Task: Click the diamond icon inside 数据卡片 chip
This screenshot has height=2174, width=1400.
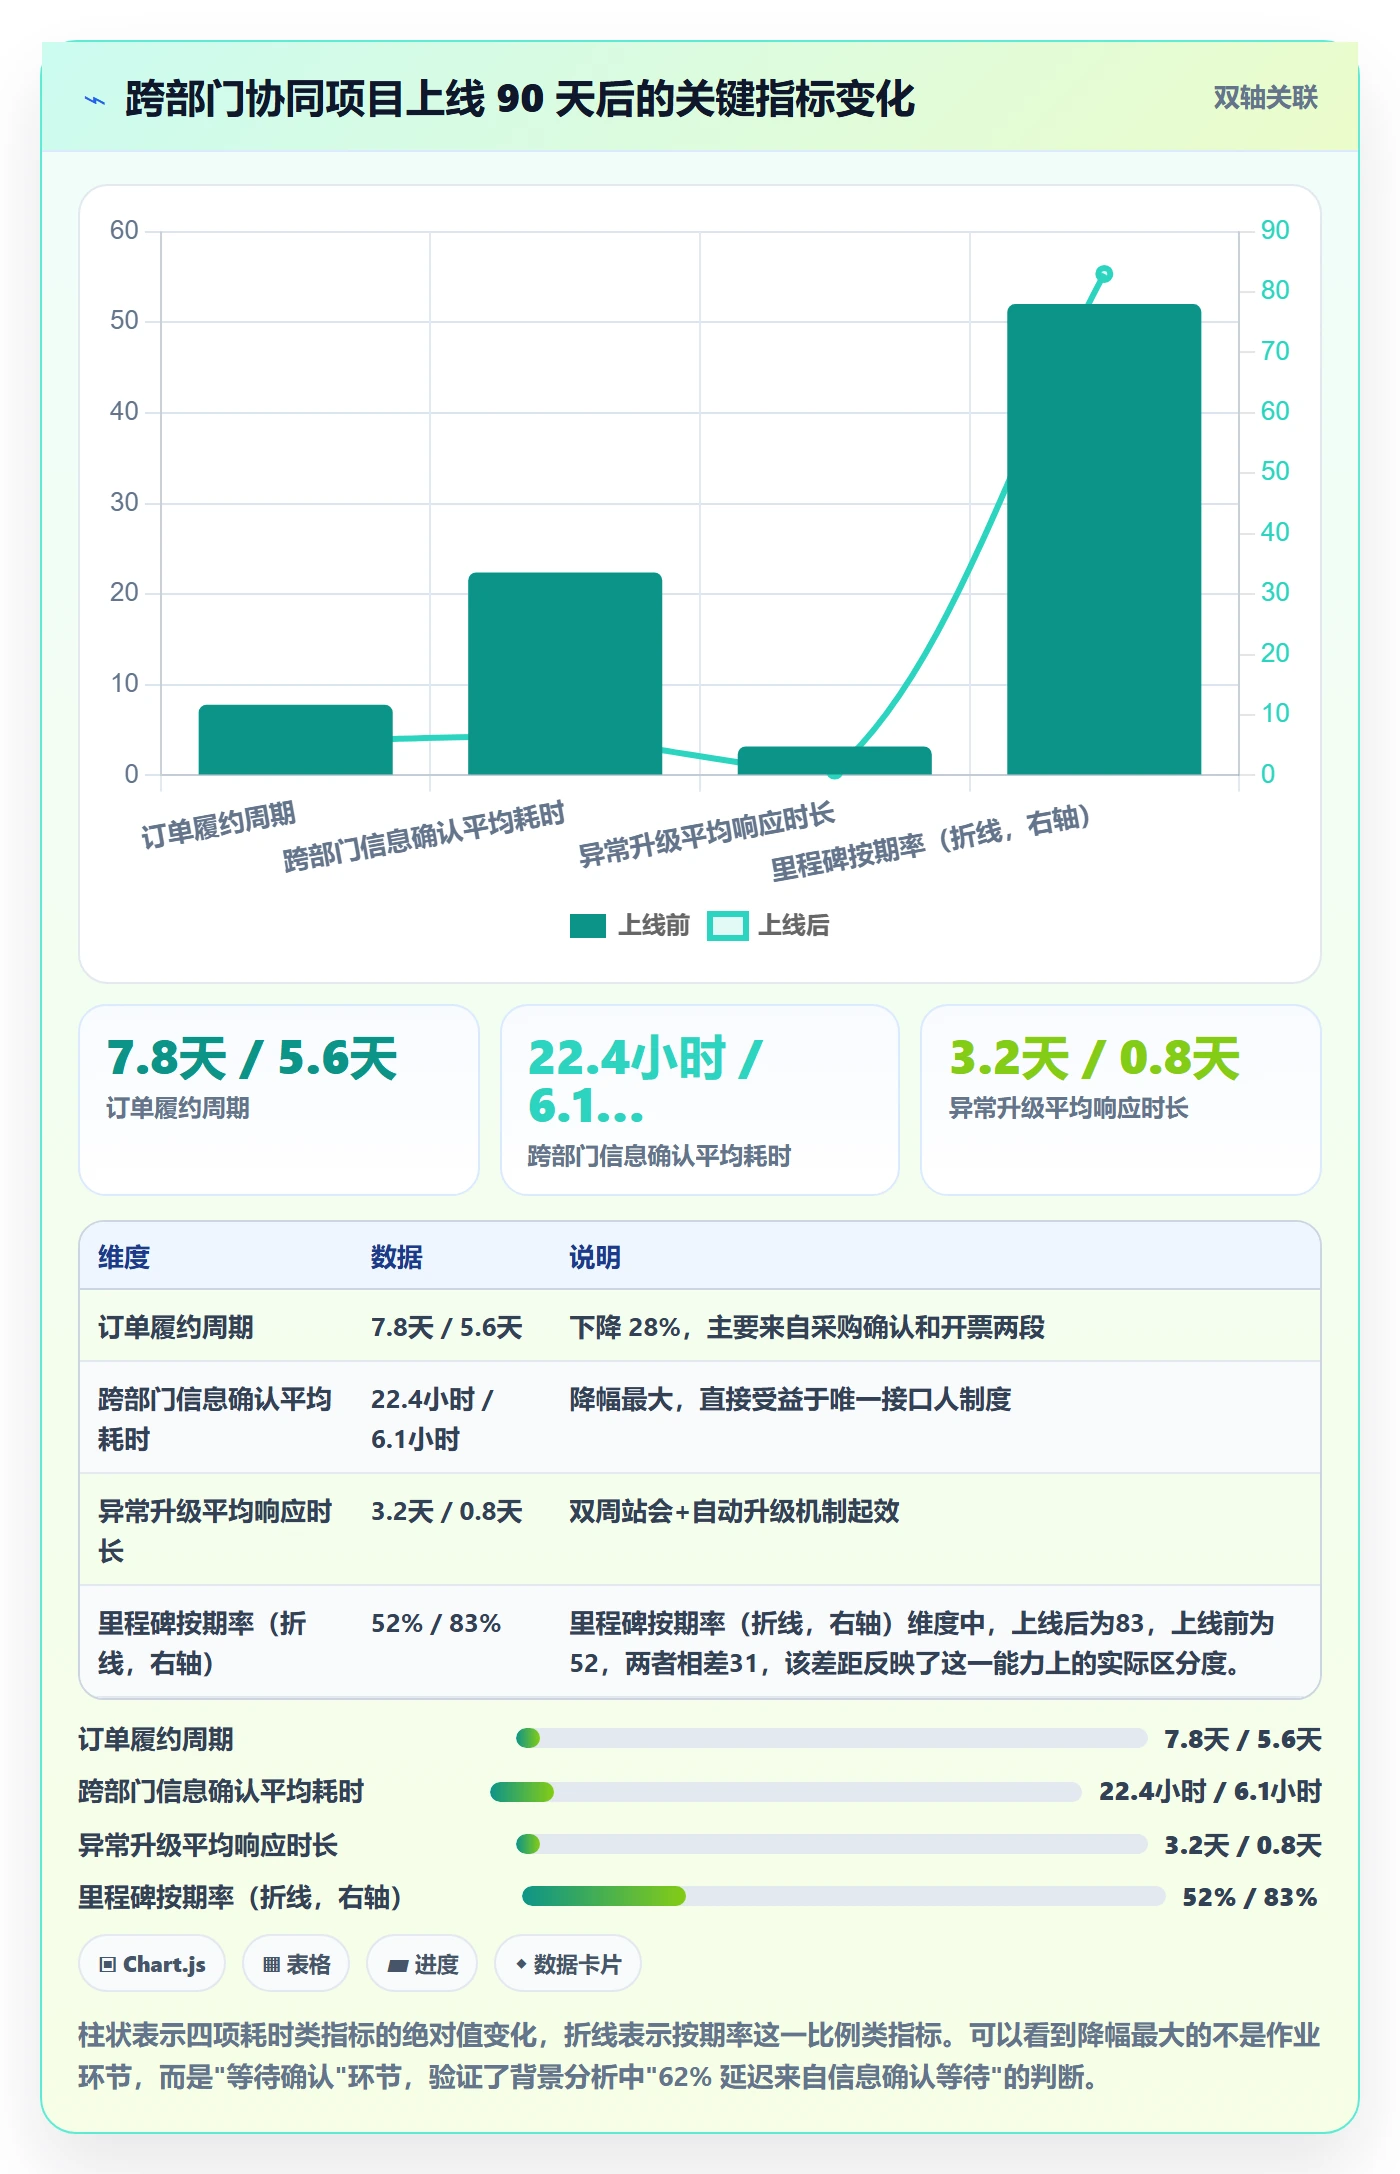Action: point(521,1964)
